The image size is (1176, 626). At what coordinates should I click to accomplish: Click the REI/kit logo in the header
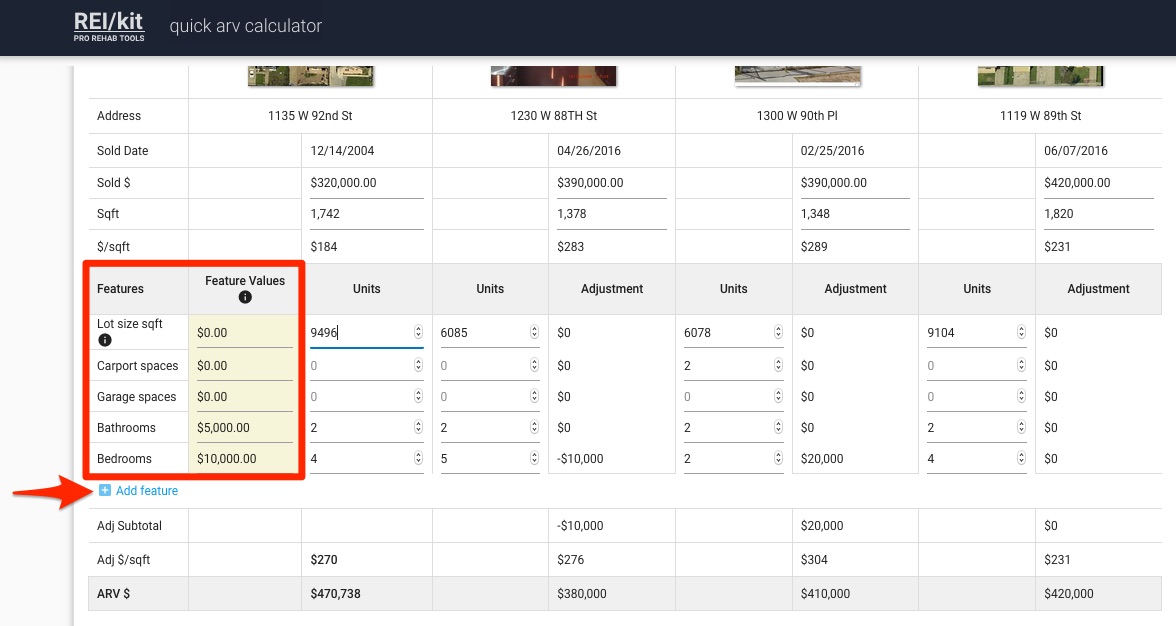point(108,25)
